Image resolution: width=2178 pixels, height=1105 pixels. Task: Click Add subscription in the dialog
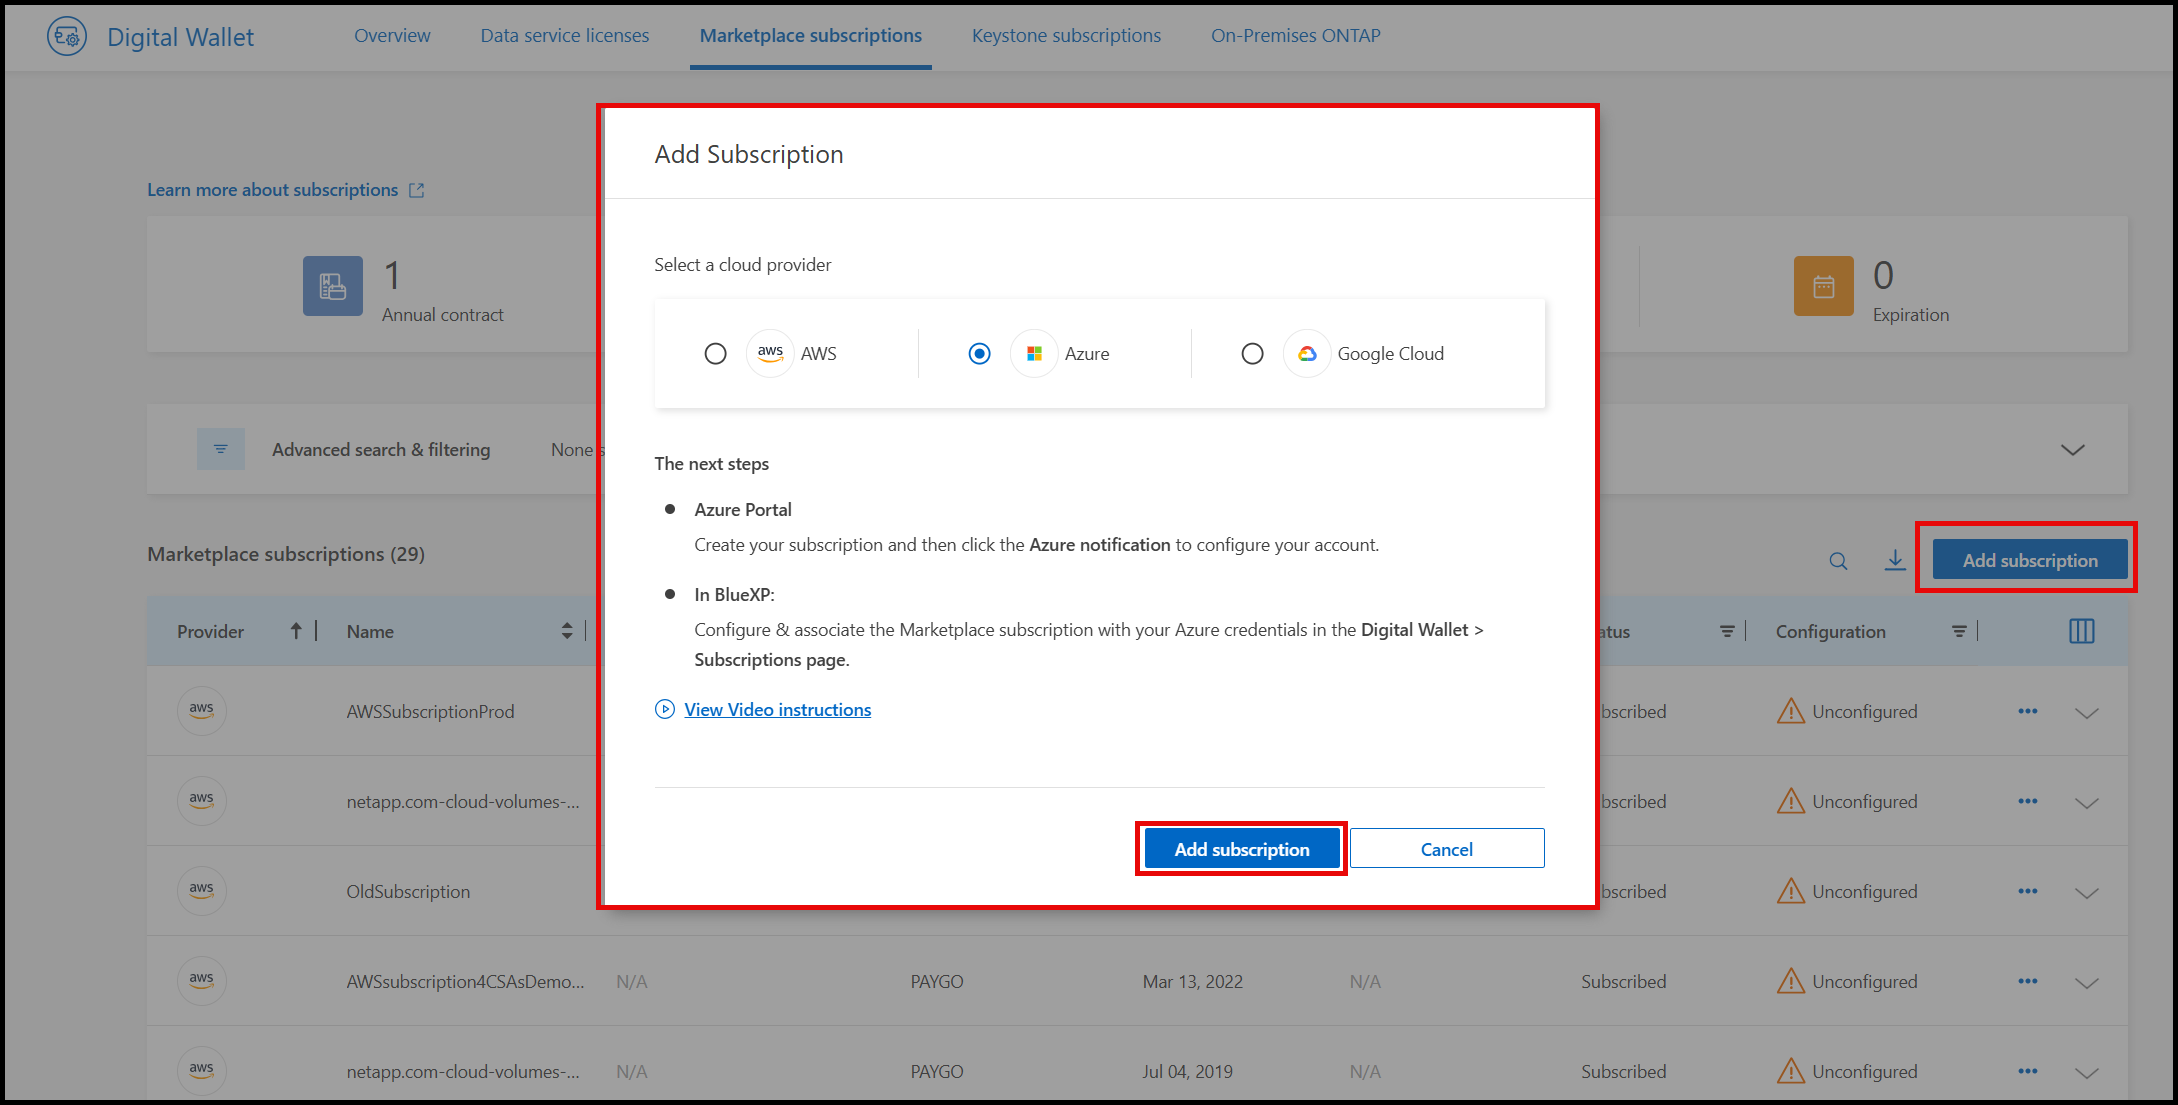click(x=1241, y=848)
